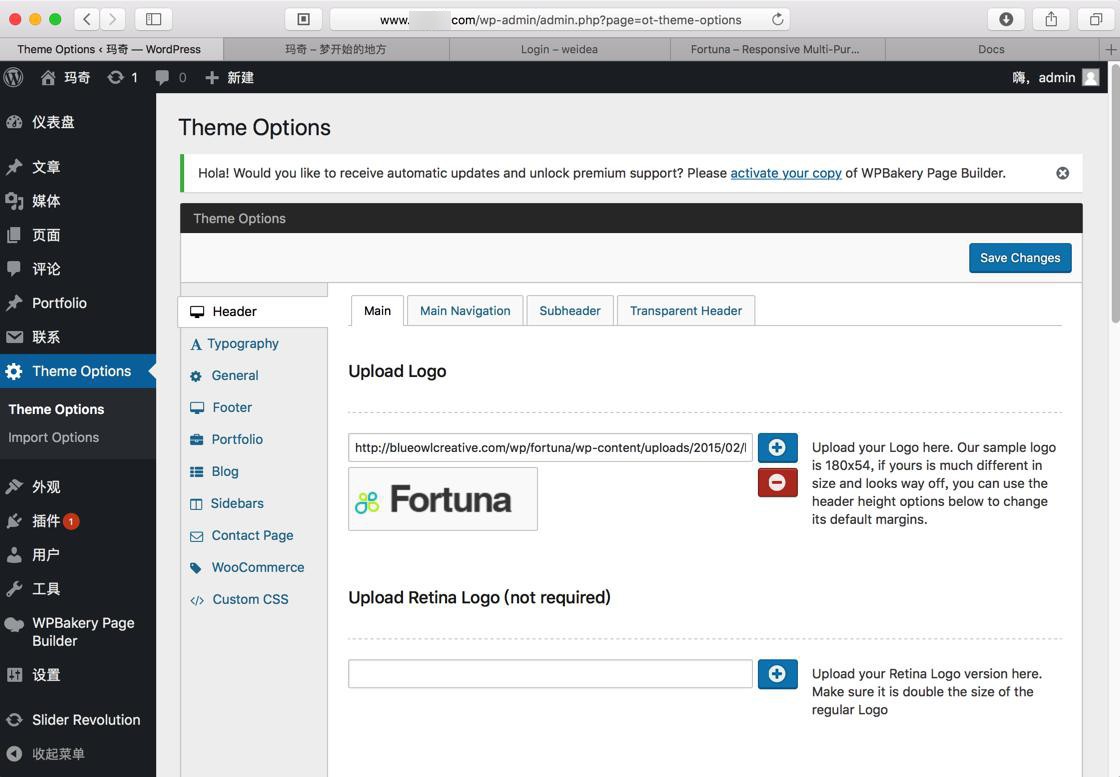Open the 新建 new content menu
Image resolution: width=1120 pixels, height=777 pixels.
pyautogui.click(x=230, y=77)
